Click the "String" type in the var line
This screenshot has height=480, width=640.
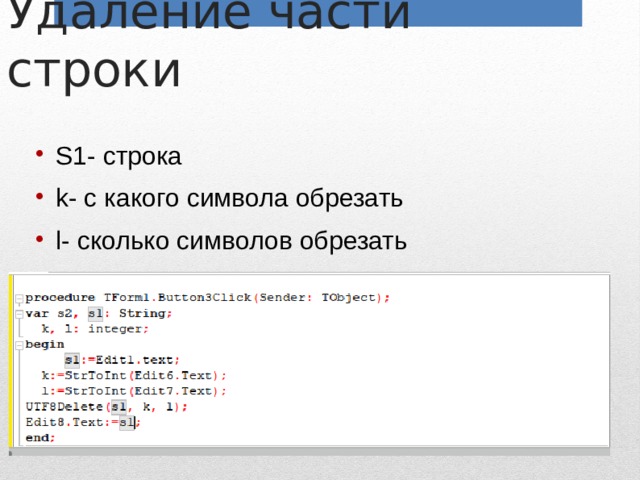[x=142, y=313]
